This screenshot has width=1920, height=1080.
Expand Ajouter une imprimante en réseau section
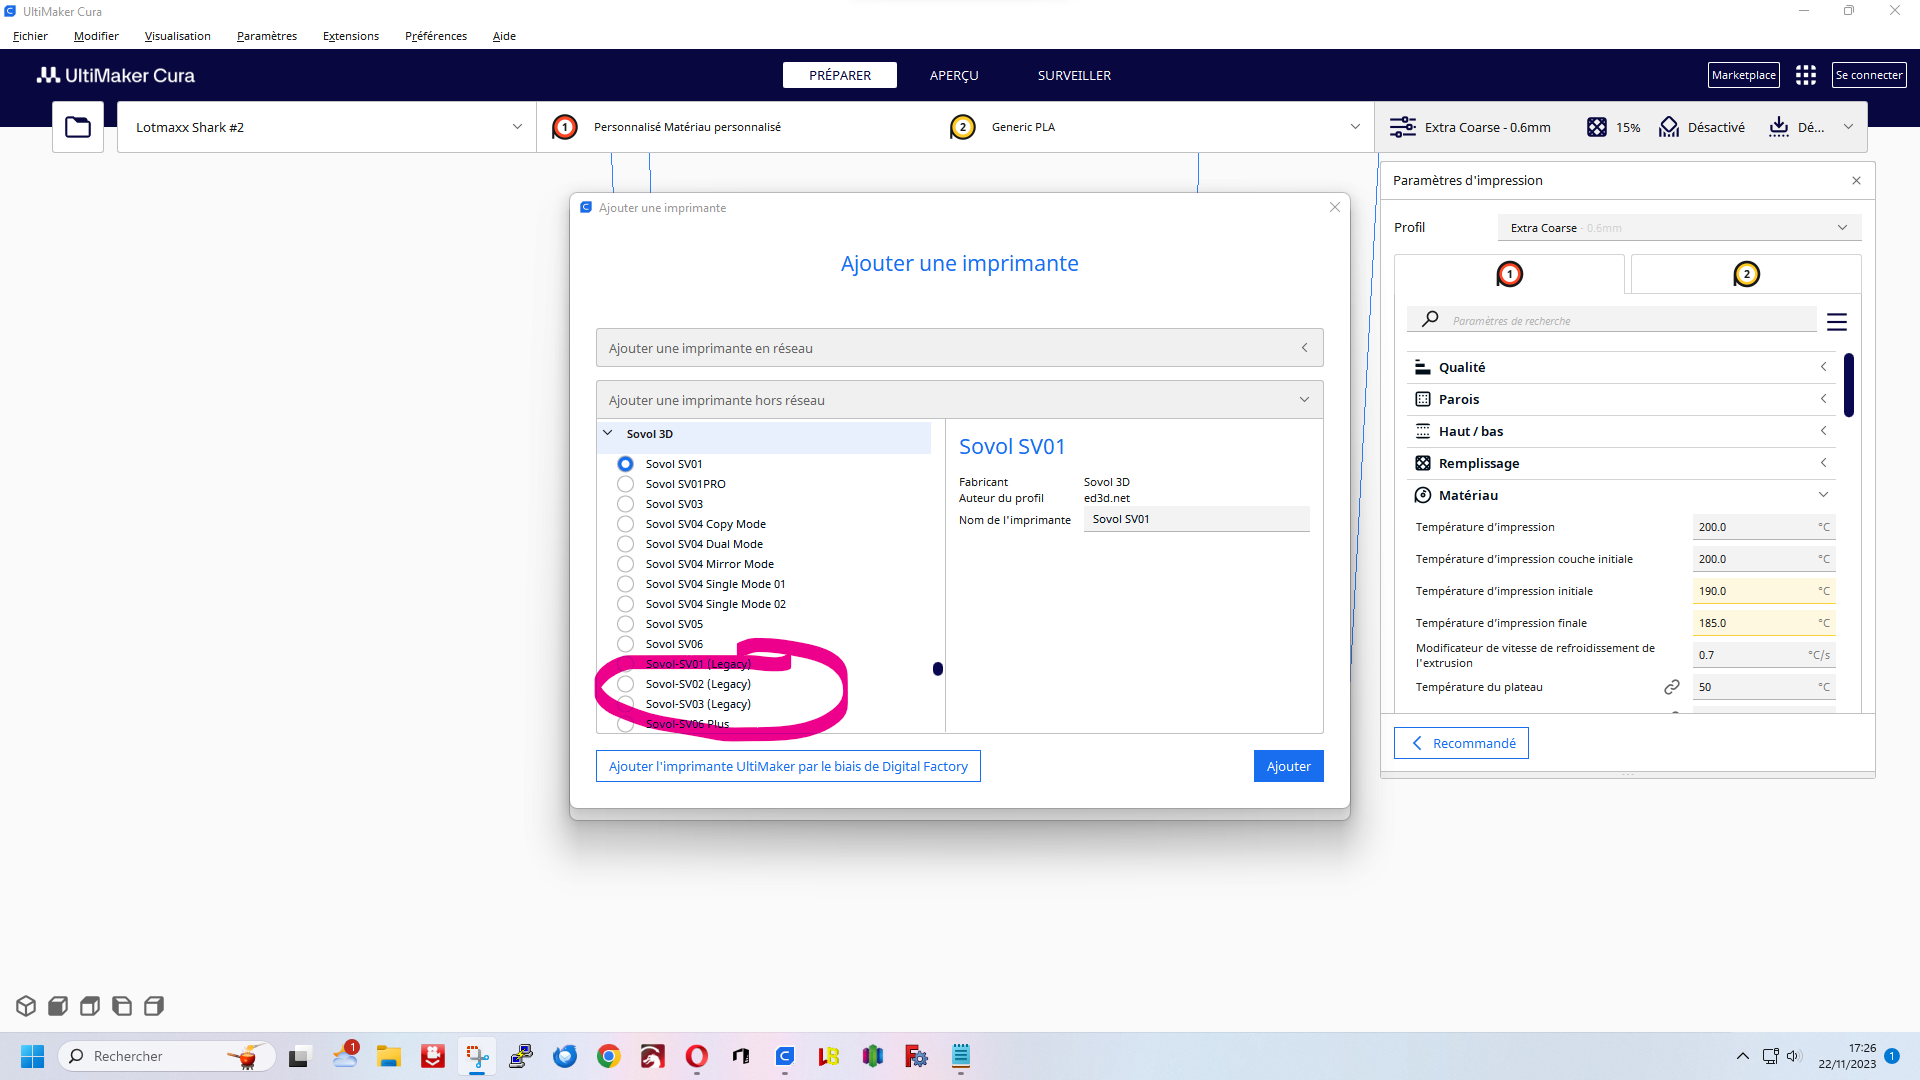[x=959, y=348]
